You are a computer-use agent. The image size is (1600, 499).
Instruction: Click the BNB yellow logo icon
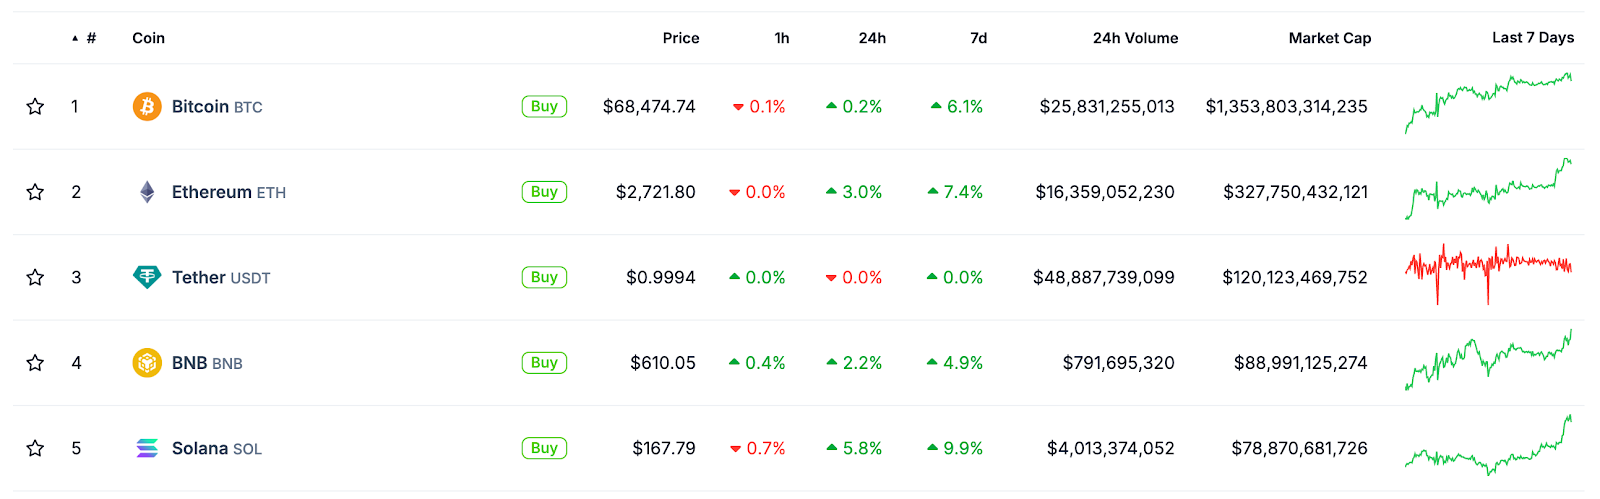147,362
